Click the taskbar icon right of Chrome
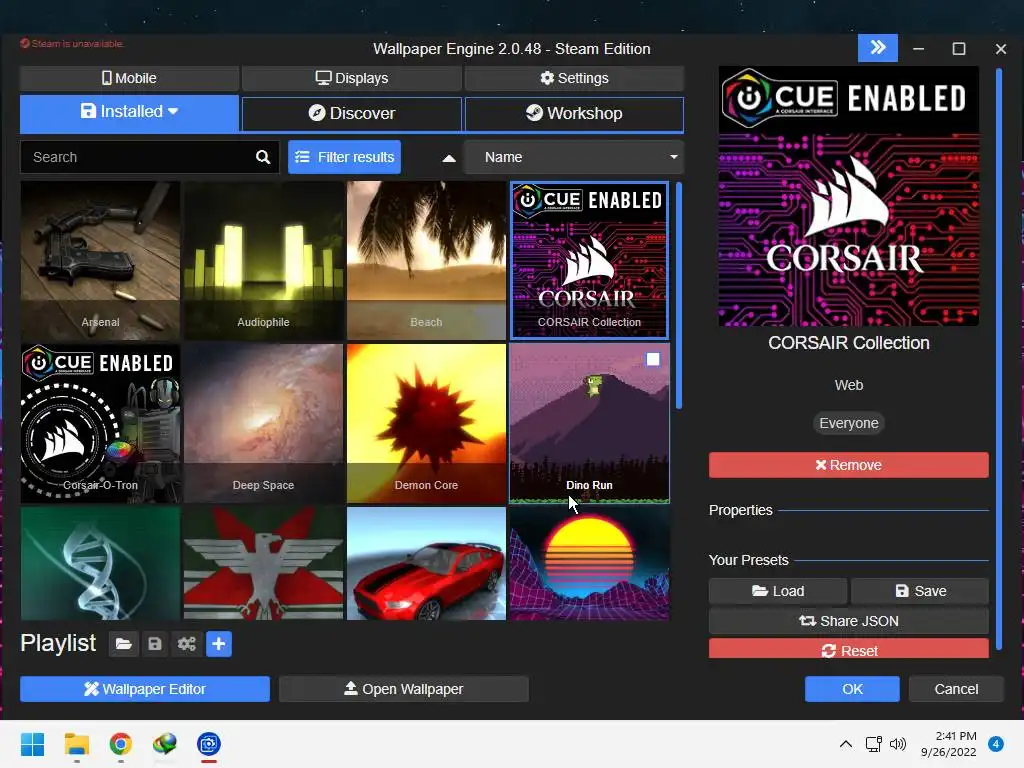Screen dimensions: 1024x768 [165, 744]
